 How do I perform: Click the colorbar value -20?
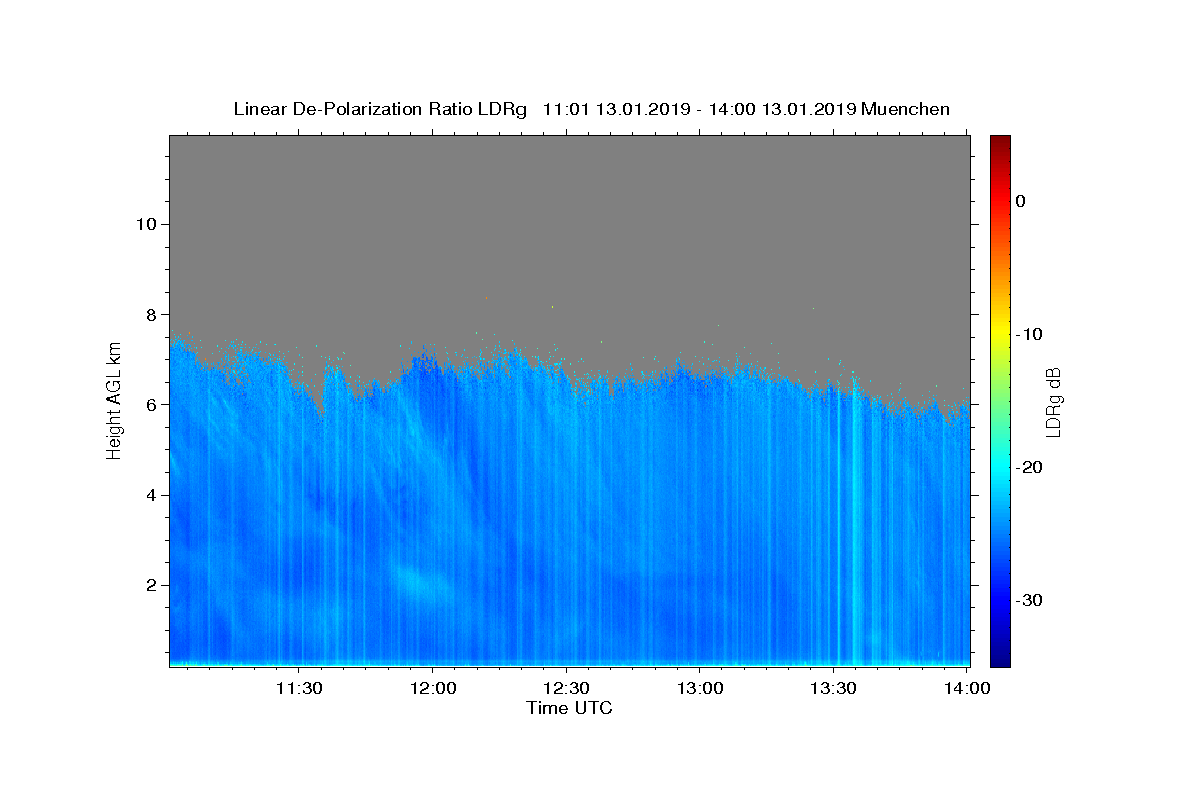click(x=1029, y=467)
